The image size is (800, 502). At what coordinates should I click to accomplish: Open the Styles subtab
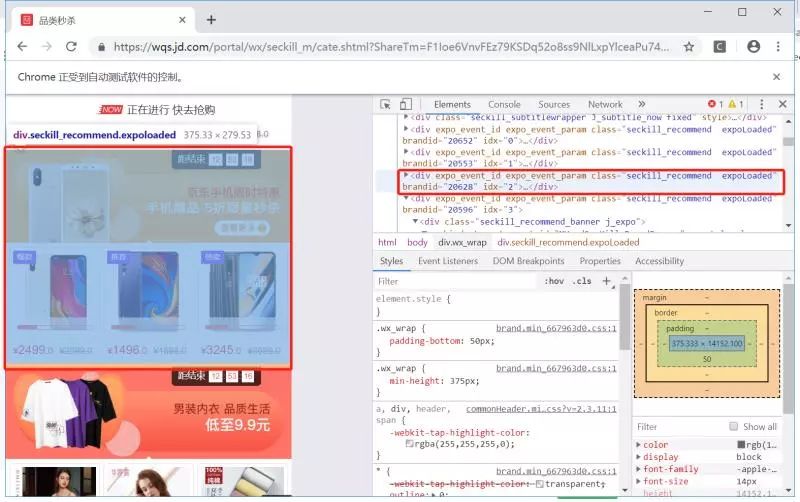(x=391, y=261)
